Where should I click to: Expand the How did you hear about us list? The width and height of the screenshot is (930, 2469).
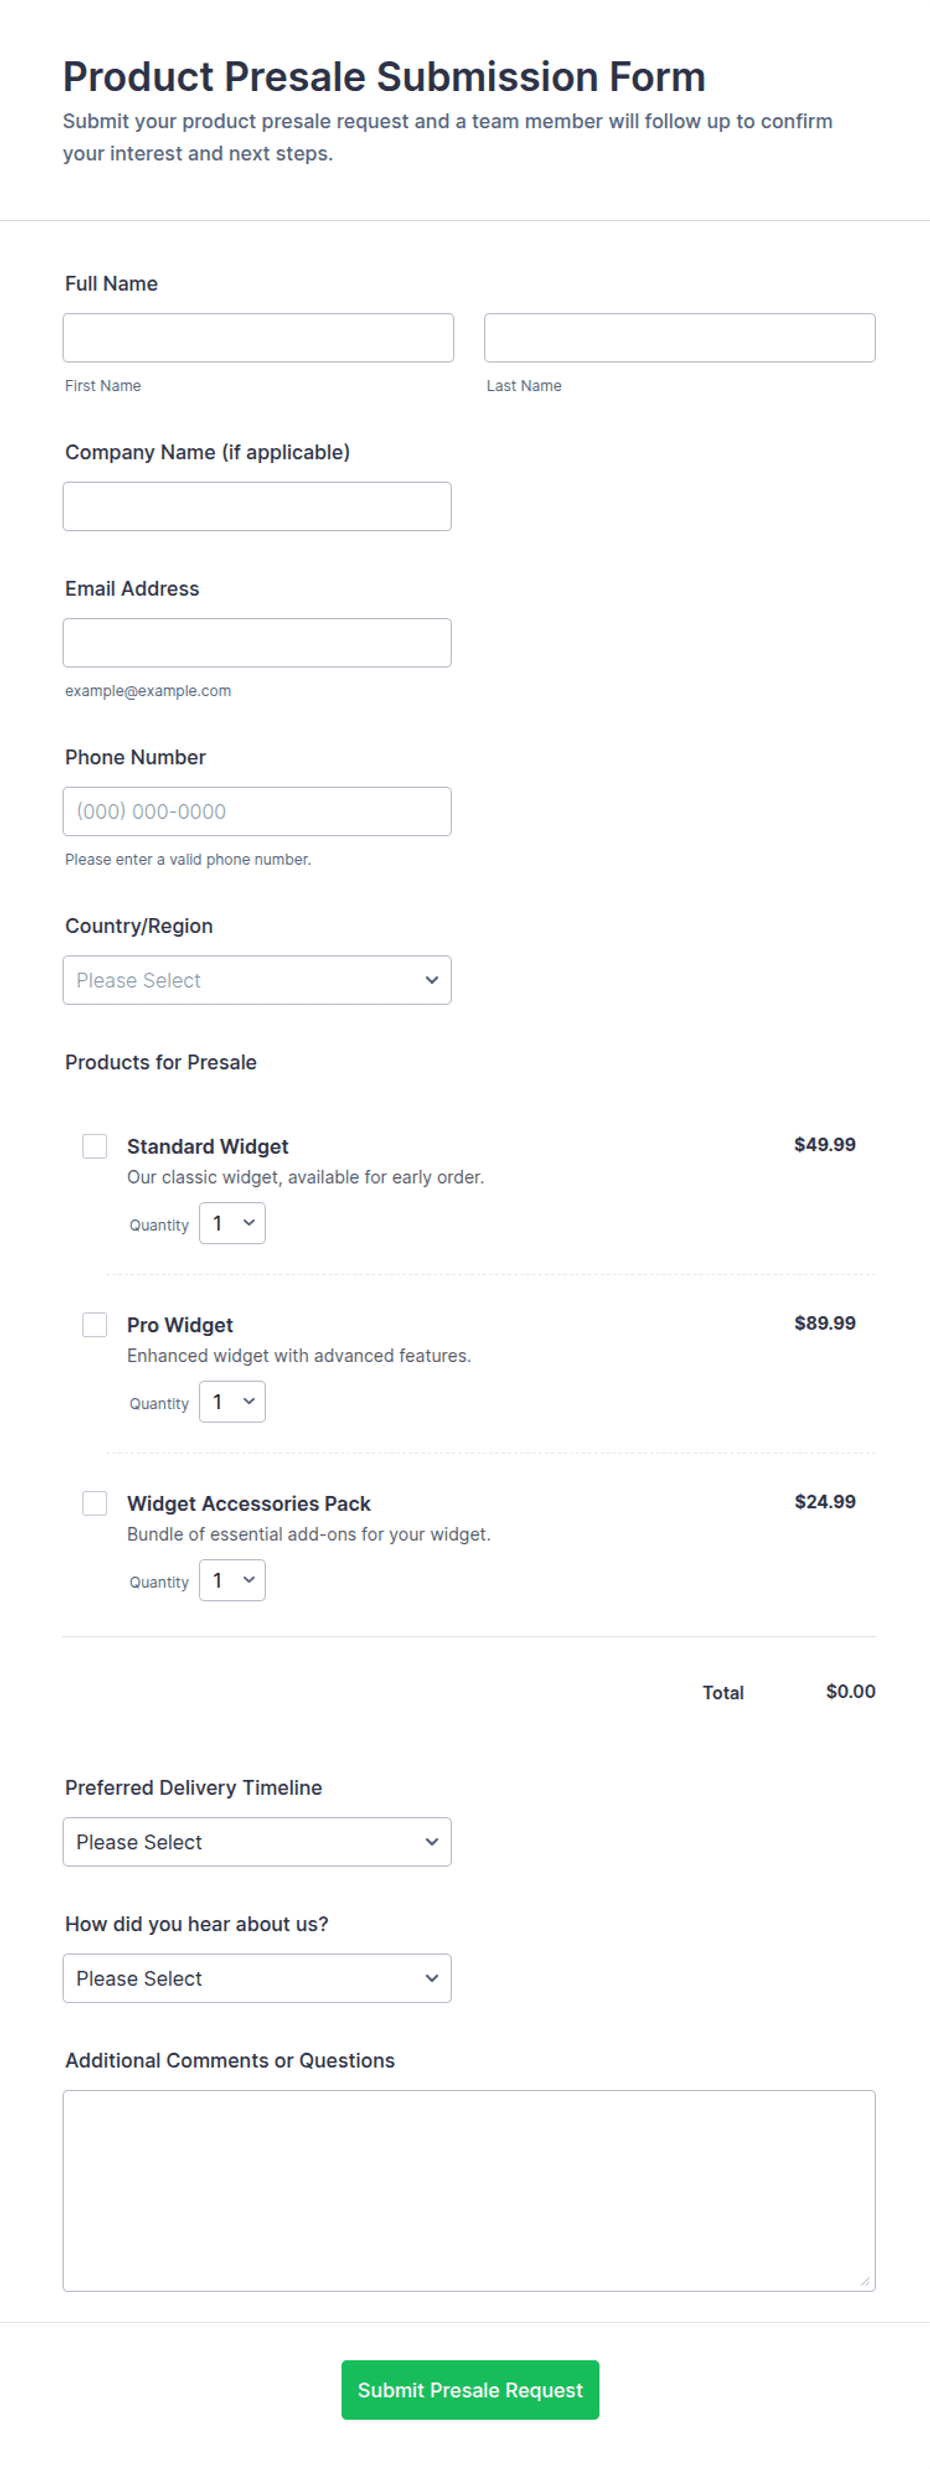[257, 1978]
